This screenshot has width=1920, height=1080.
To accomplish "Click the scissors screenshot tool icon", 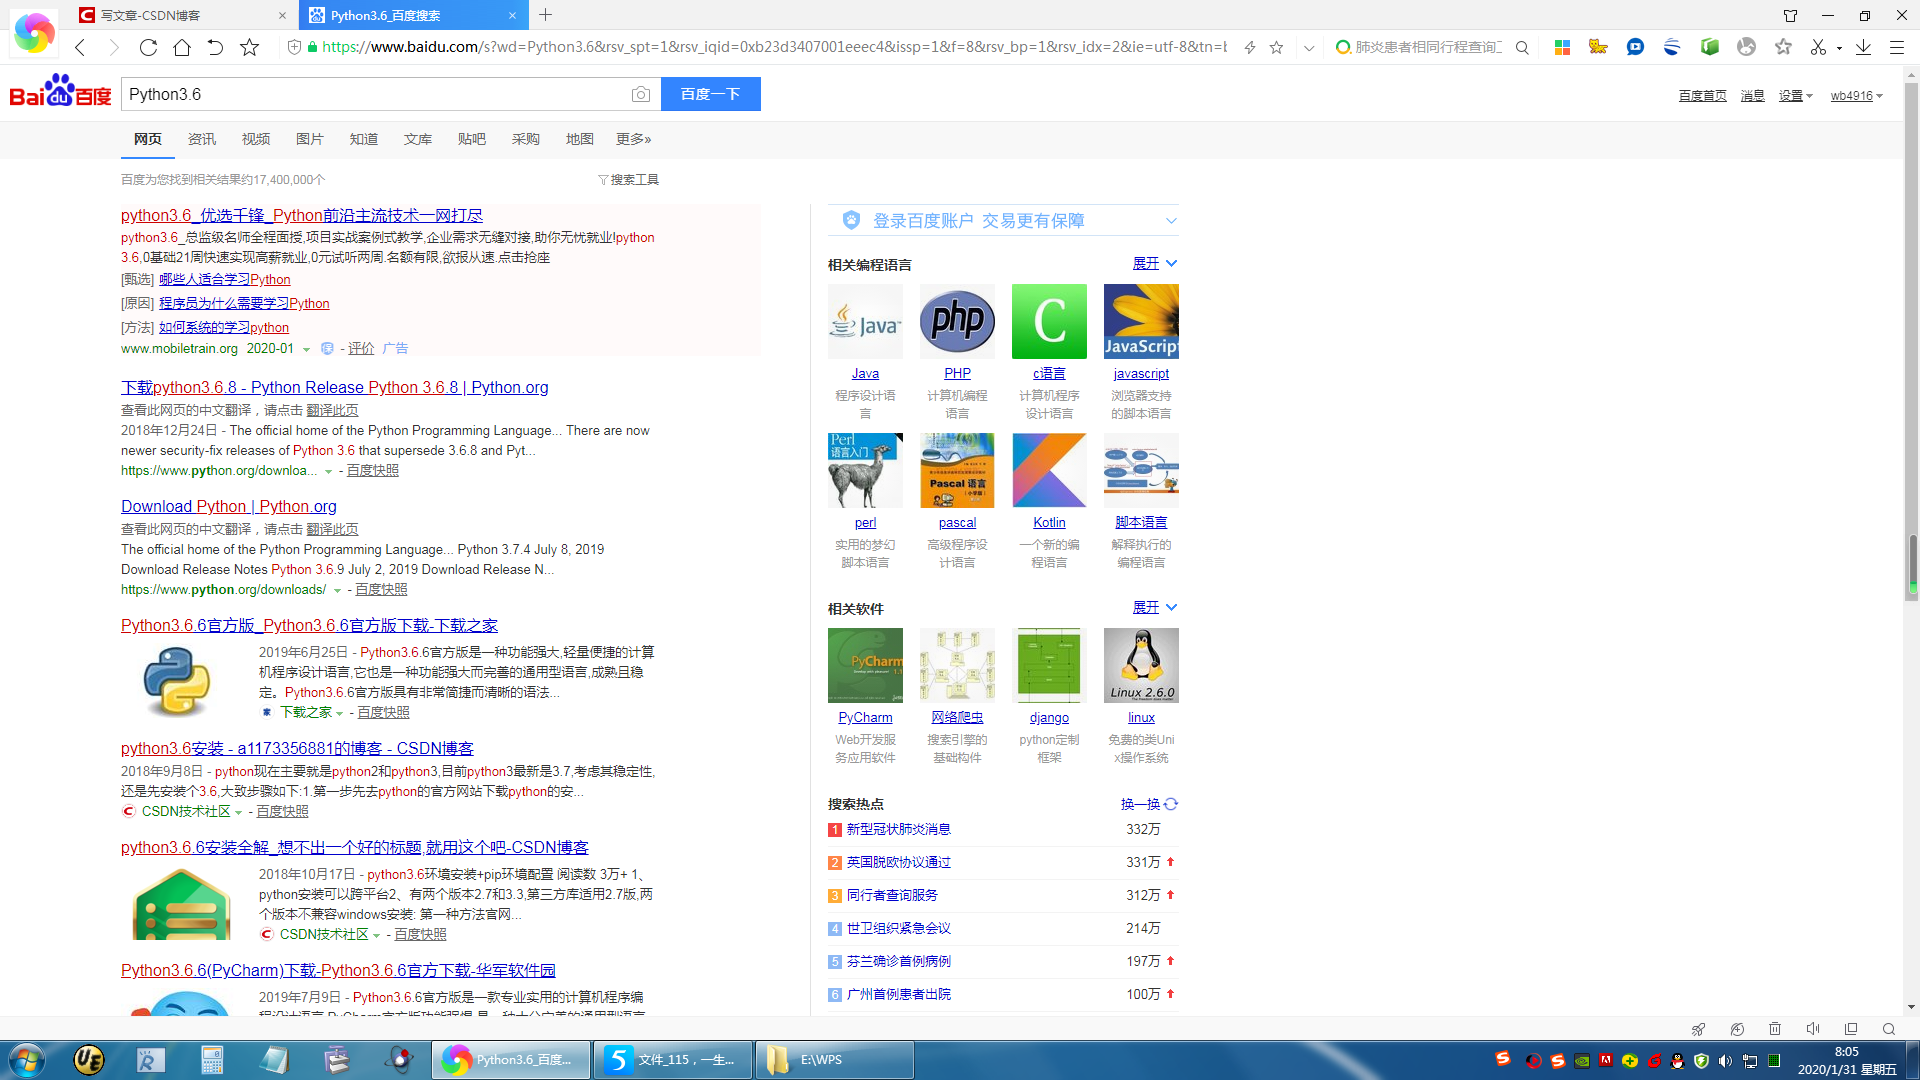I will [x=1817, y=47].
